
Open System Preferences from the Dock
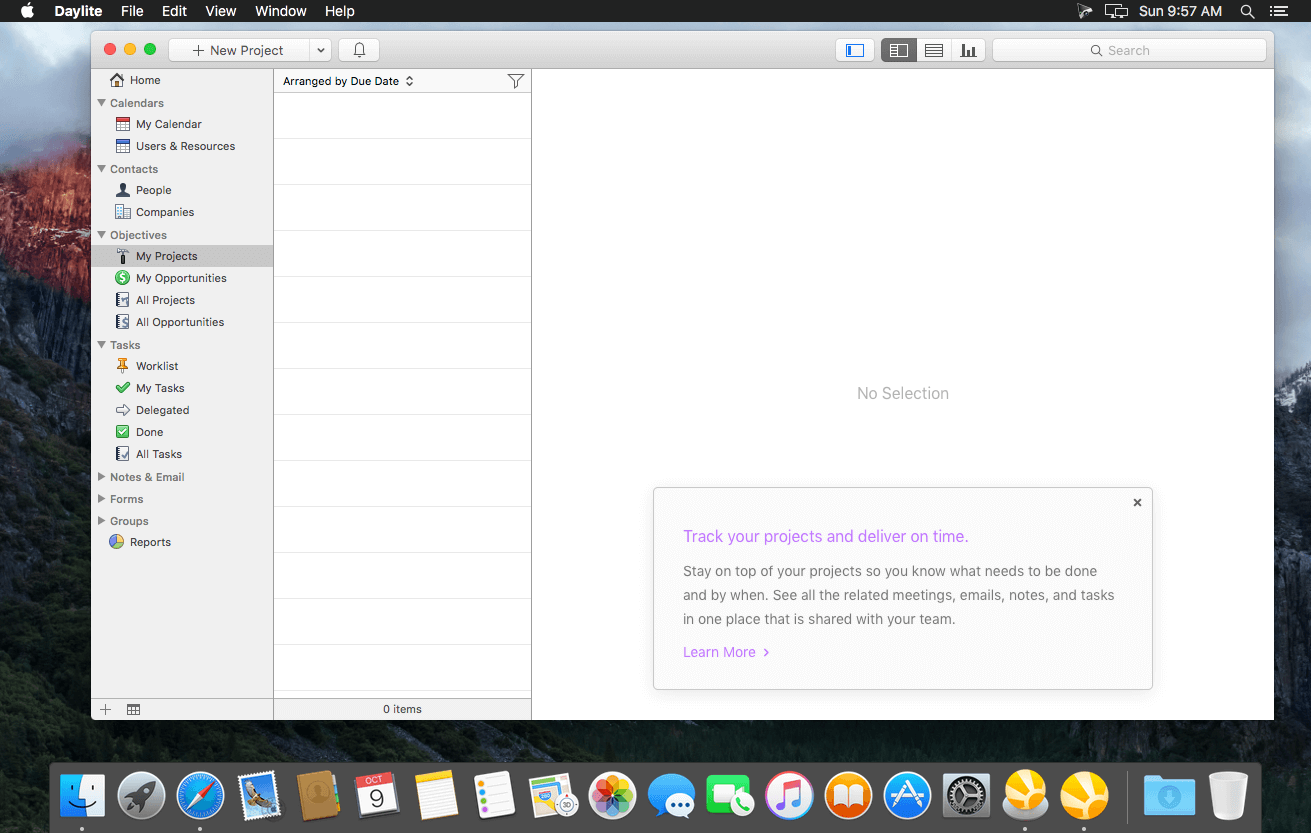[967, 796]
